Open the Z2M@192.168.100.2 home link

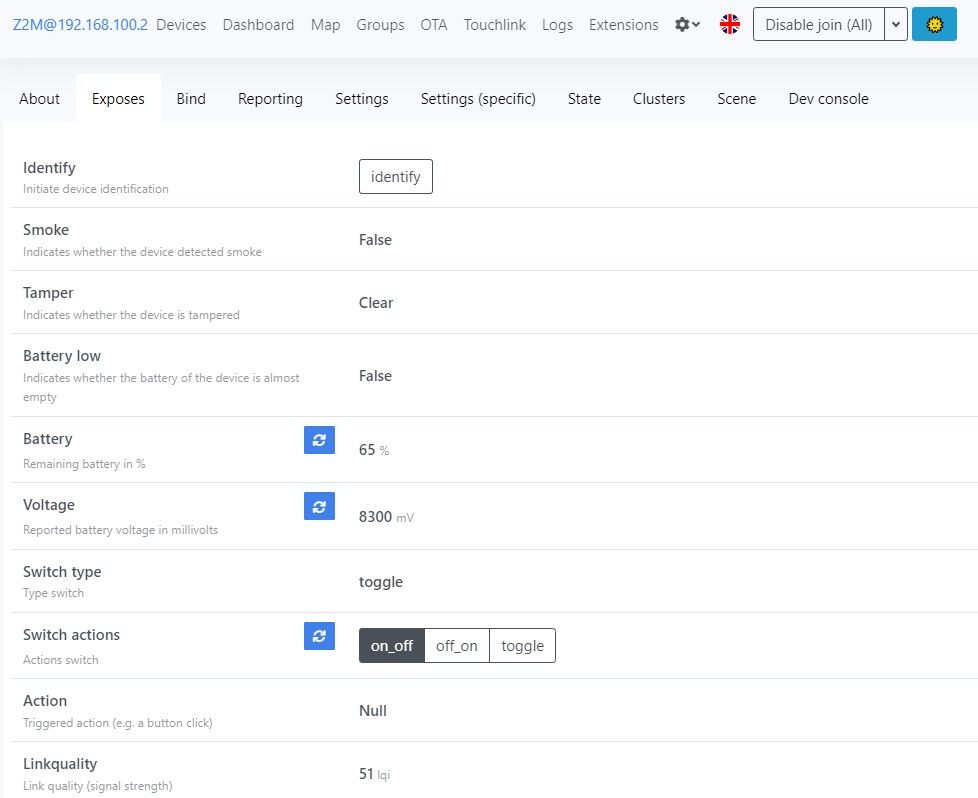point(80,25)
